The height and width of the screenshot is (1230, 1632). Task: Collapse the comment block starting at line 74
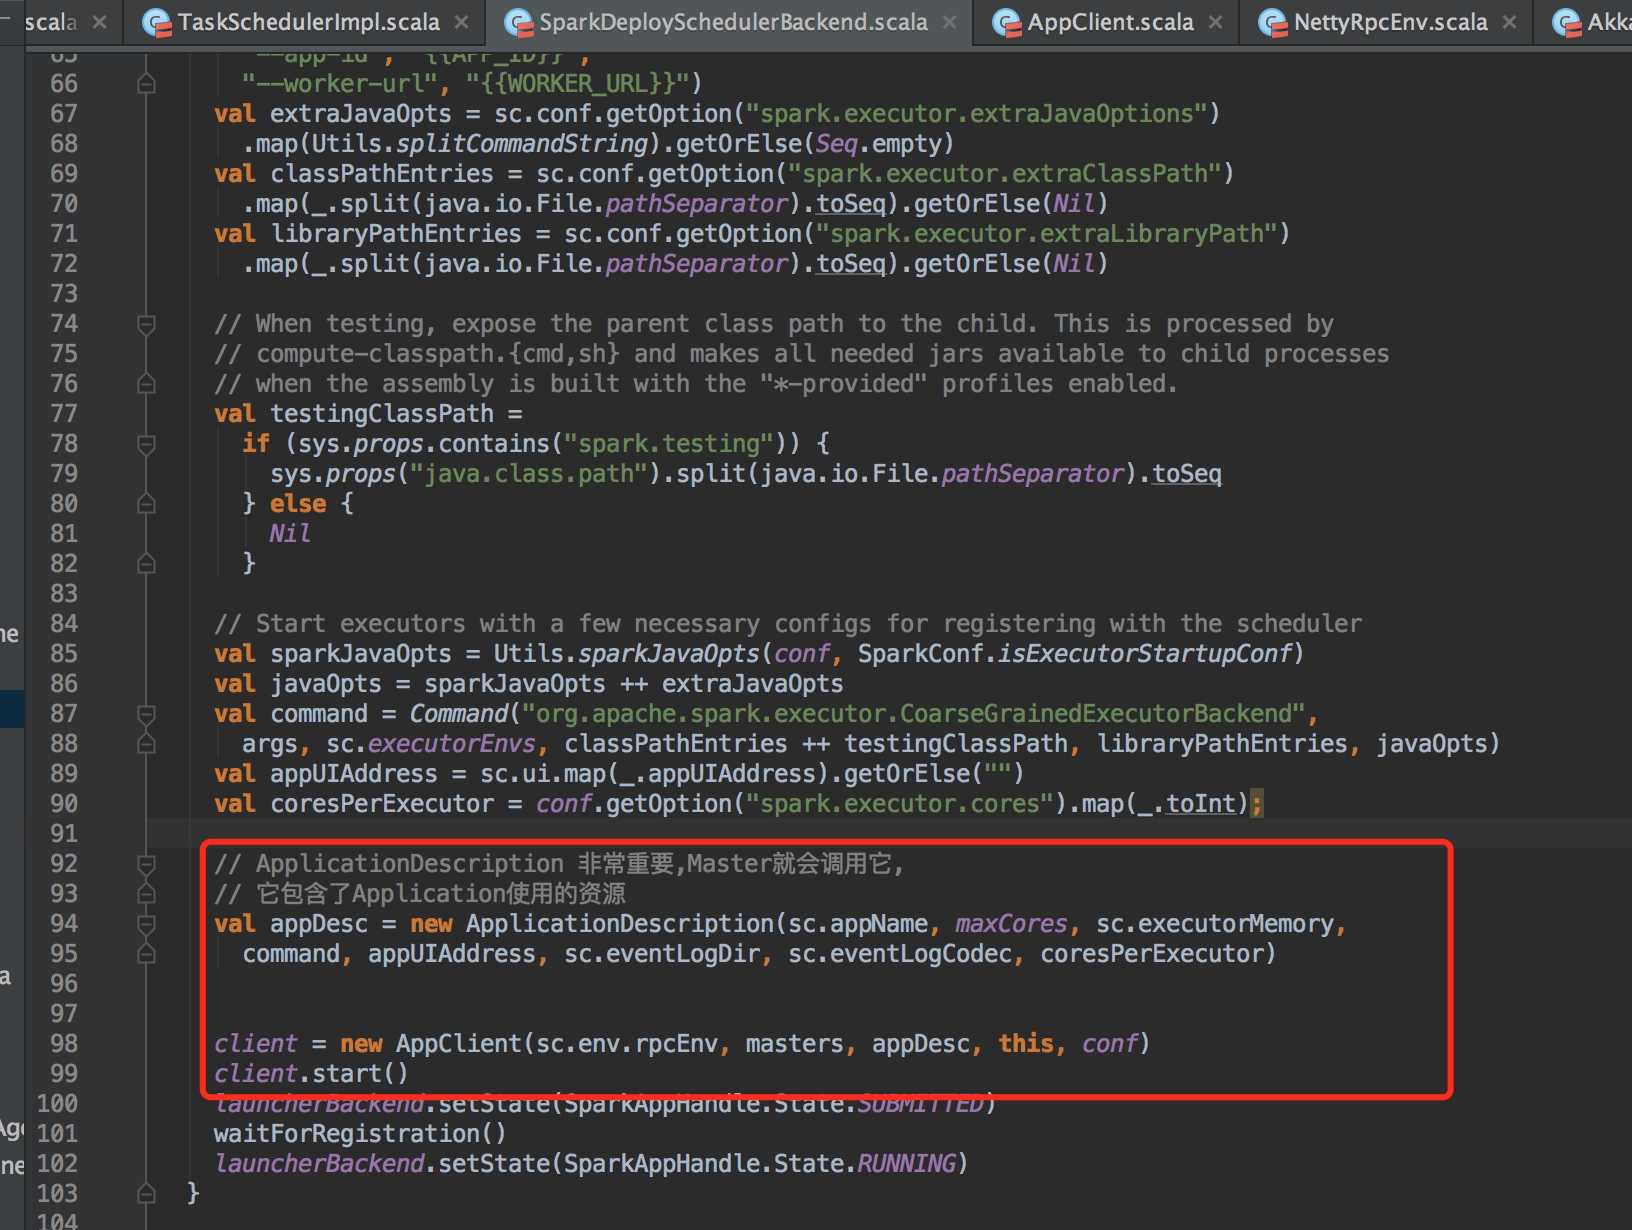pos(146,324)
